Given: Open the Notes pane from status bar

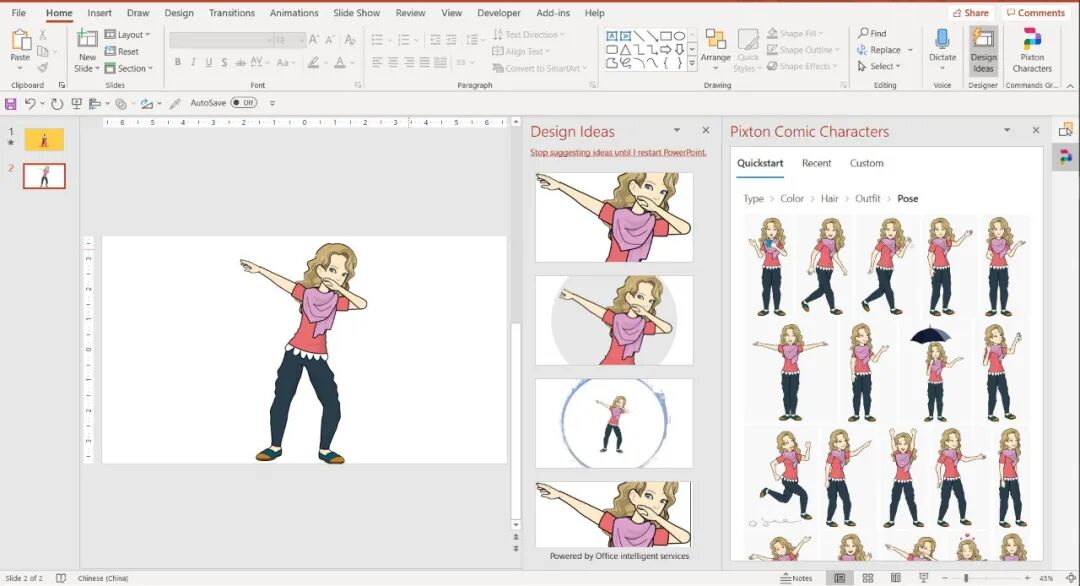Looking at the screenshot, I should tap(796, 578).
